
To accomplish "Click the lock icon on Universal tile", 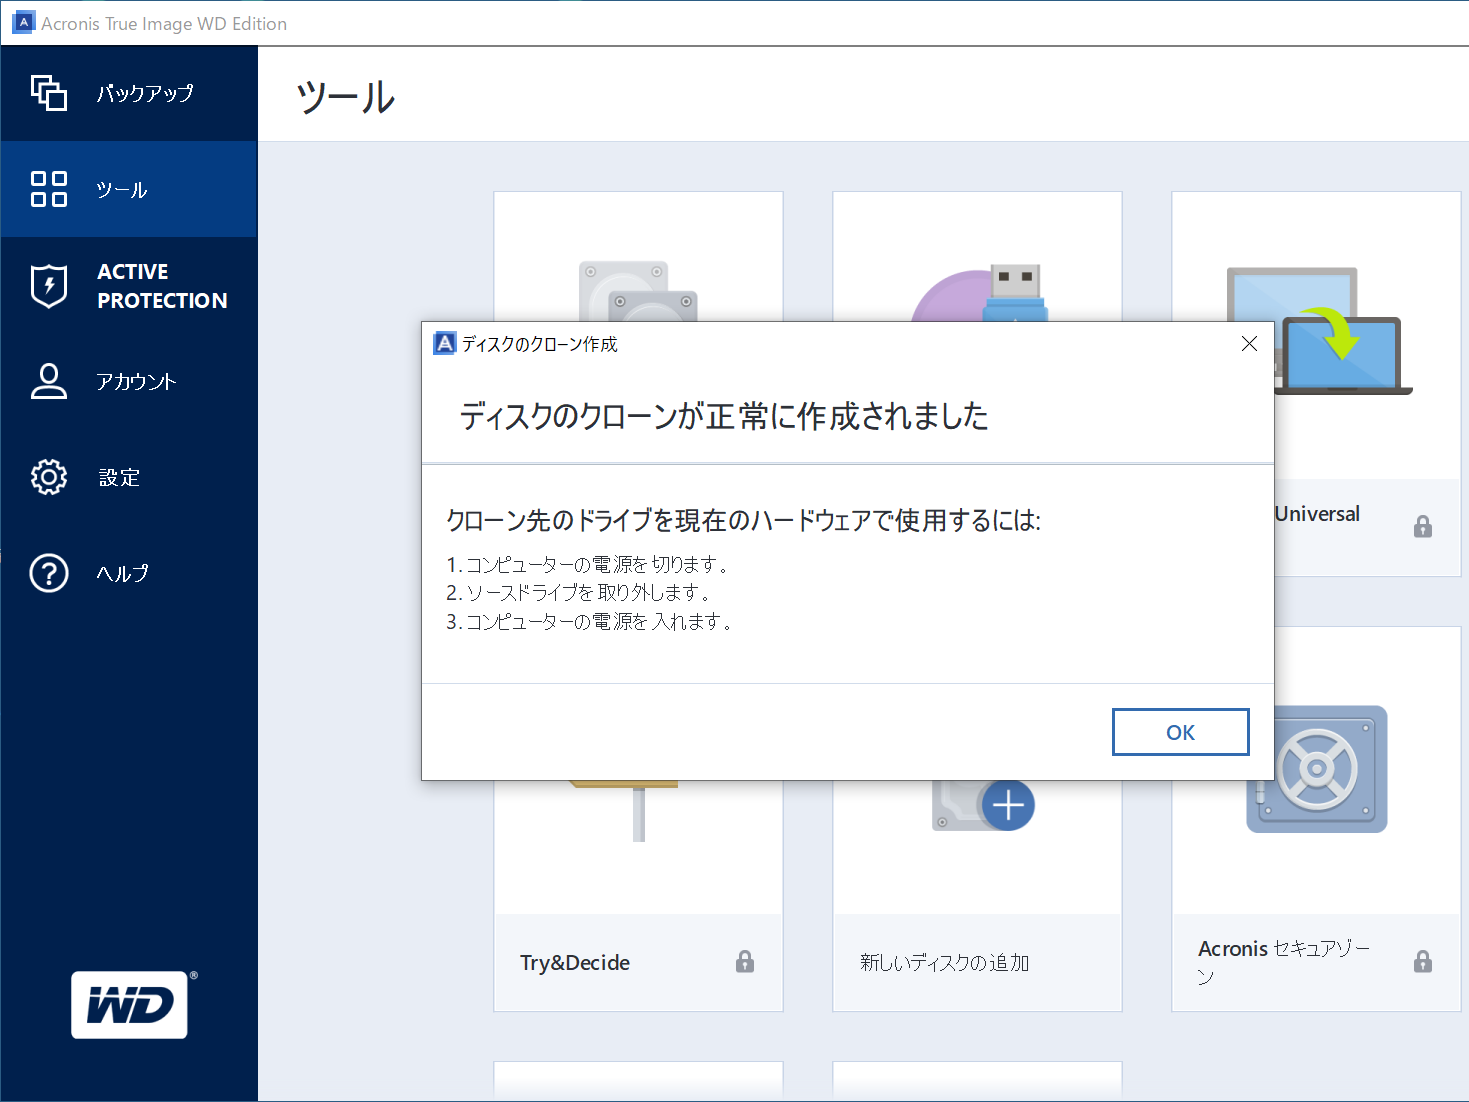I will [1423, 527].
